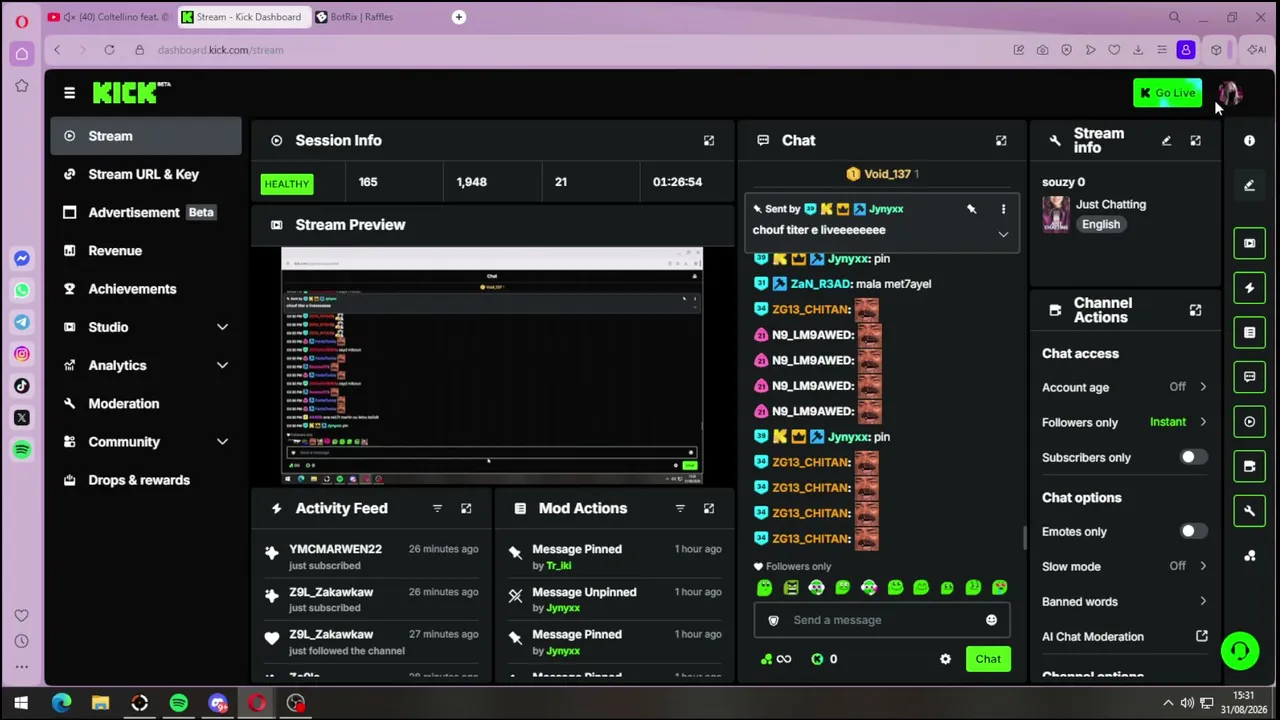This screenshot has width=1280, height=720.
Task: Open Messenger in Opera sidebar
Action: pyautogui.click(x=22, y=258)
